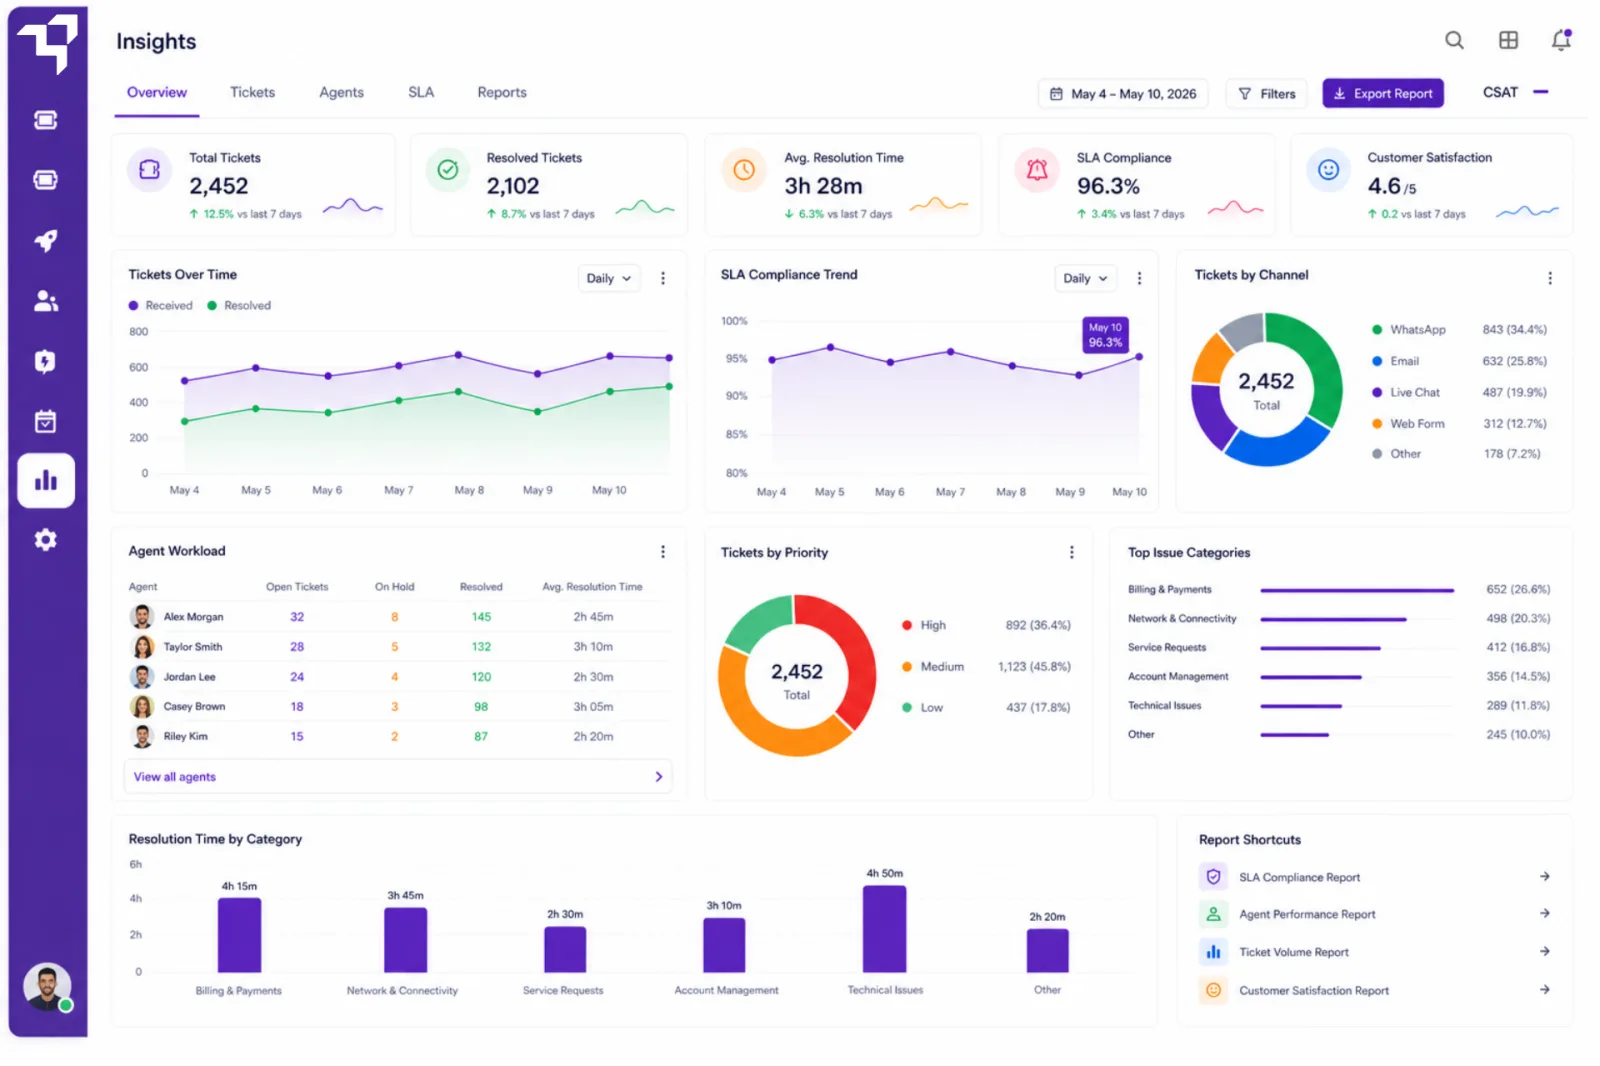Switch to the Tickets tab

252,92
